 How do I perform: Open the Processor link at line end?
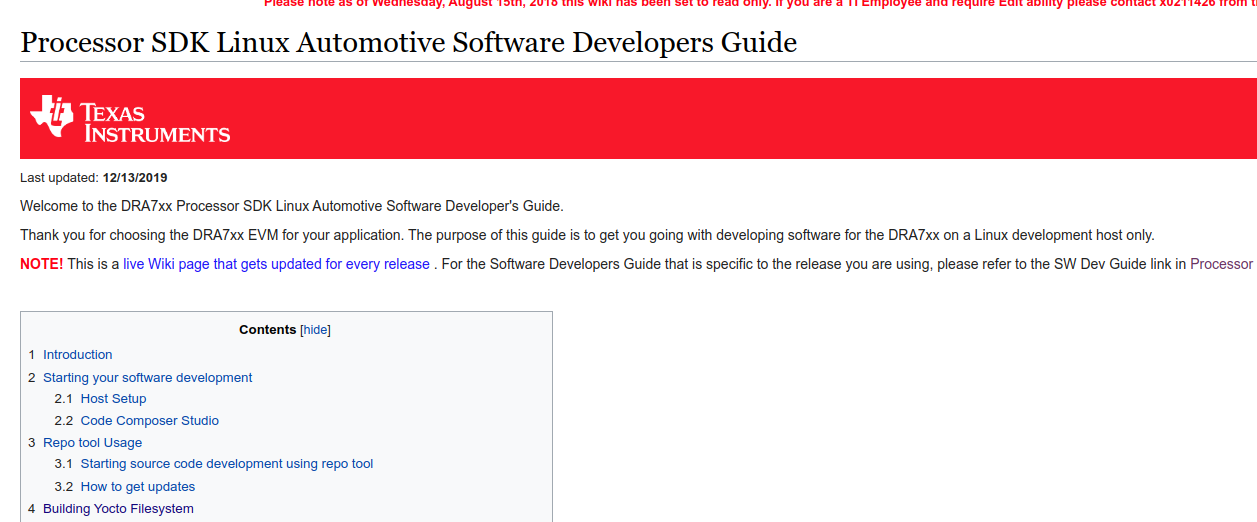tap(1221, 264)
